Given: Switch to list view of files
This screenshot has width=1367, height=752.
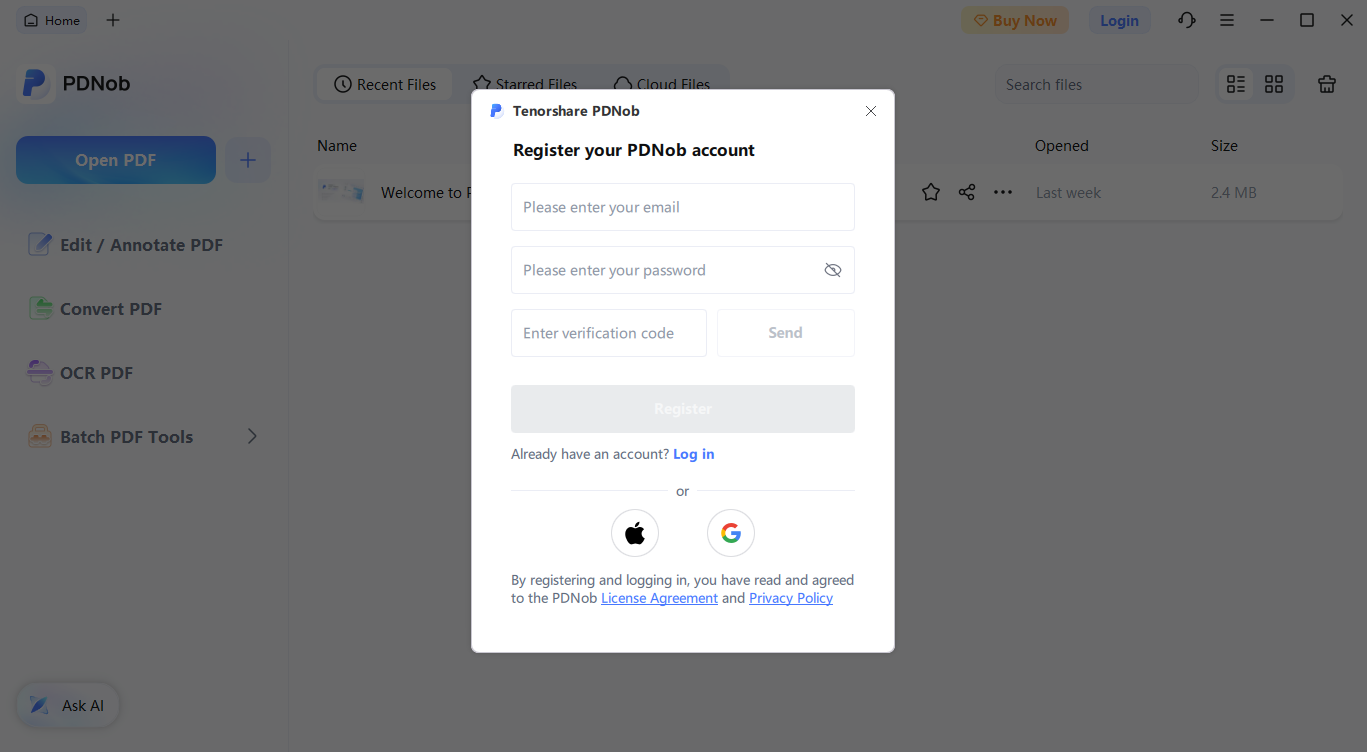Looking at the screenshot, I should (1235, 84).
